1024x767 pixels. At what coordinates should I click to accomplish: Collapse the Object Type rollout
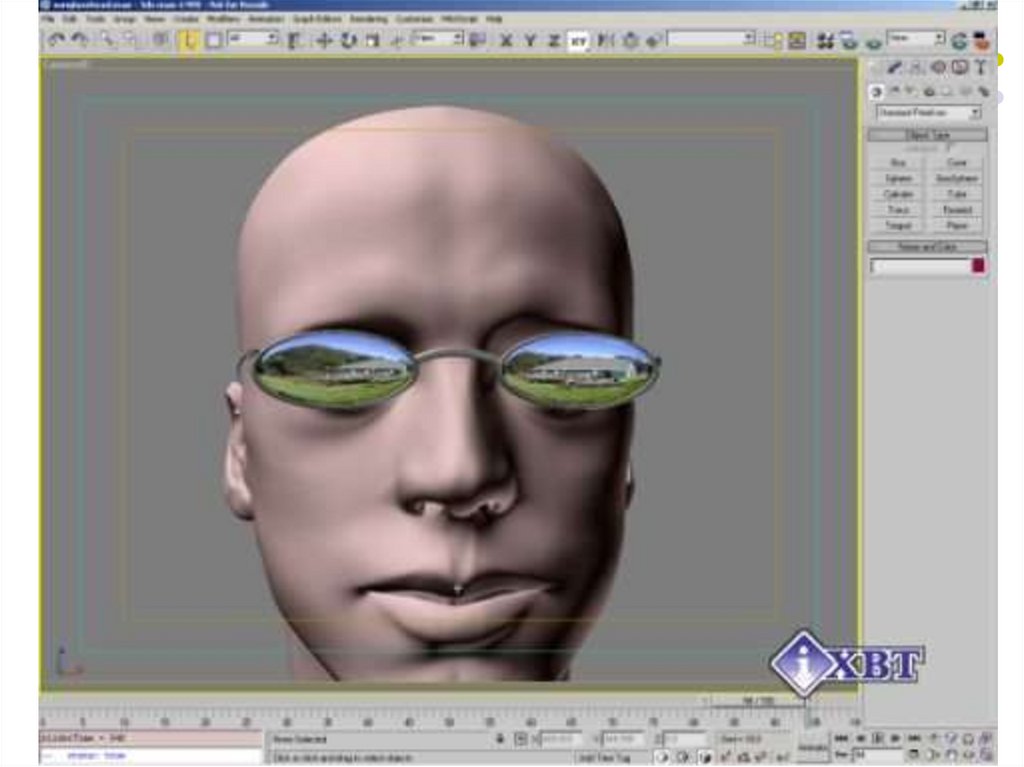927,134
